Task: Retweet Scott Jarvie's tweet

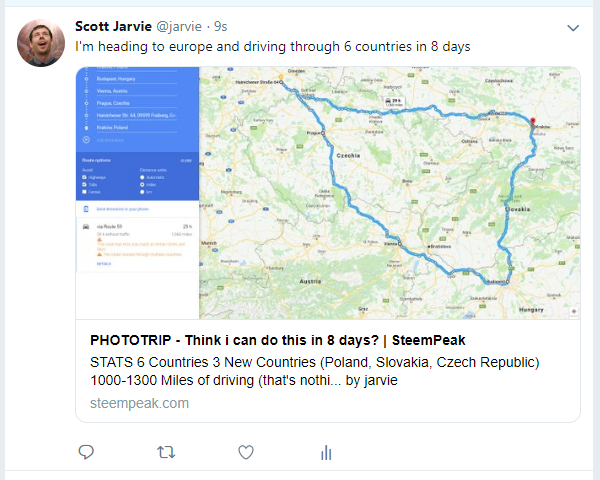Action: tap(166, 452)
